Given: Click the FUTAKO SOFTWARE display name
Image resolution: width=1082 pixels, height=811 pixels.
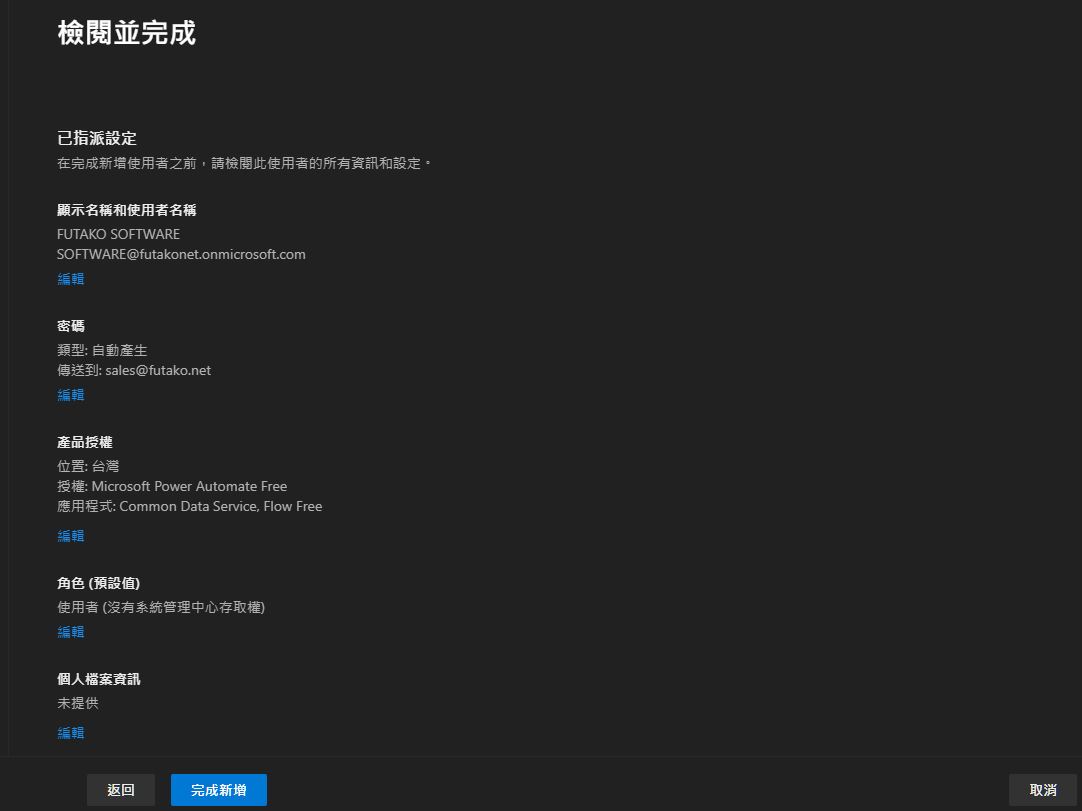Looking at the screenshot, I should coord(118,234).
